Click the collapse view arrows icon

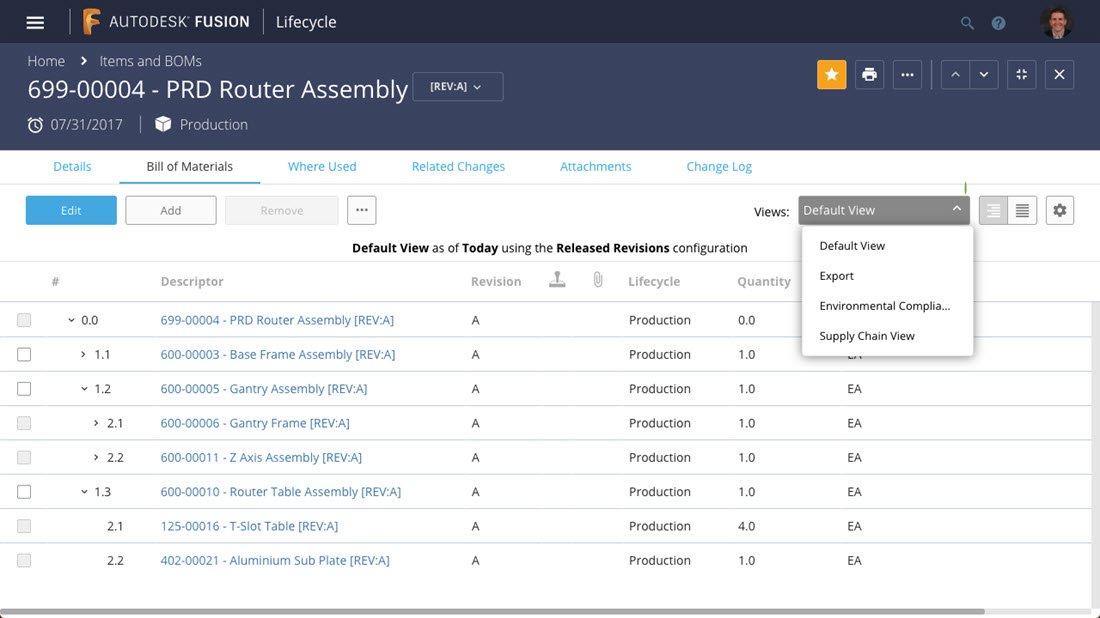(x=1021, y=74)
